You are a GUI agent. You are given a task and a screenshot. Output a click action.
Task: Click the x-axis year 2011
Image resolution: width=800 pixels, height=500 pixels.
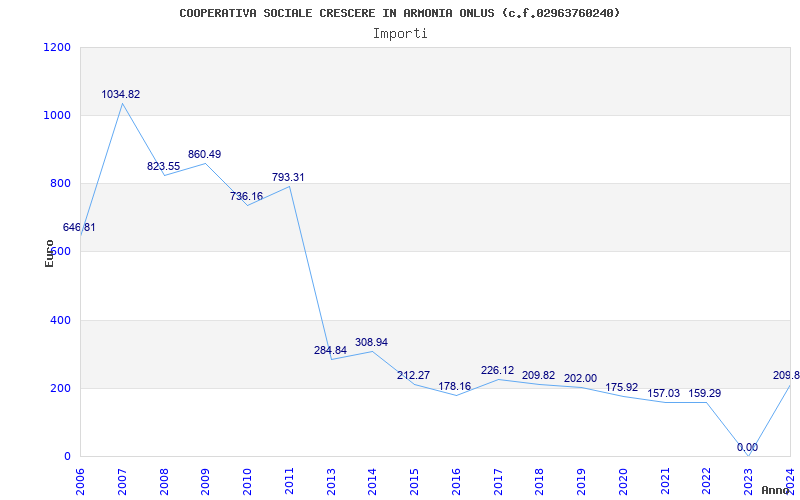click(289, 482)
